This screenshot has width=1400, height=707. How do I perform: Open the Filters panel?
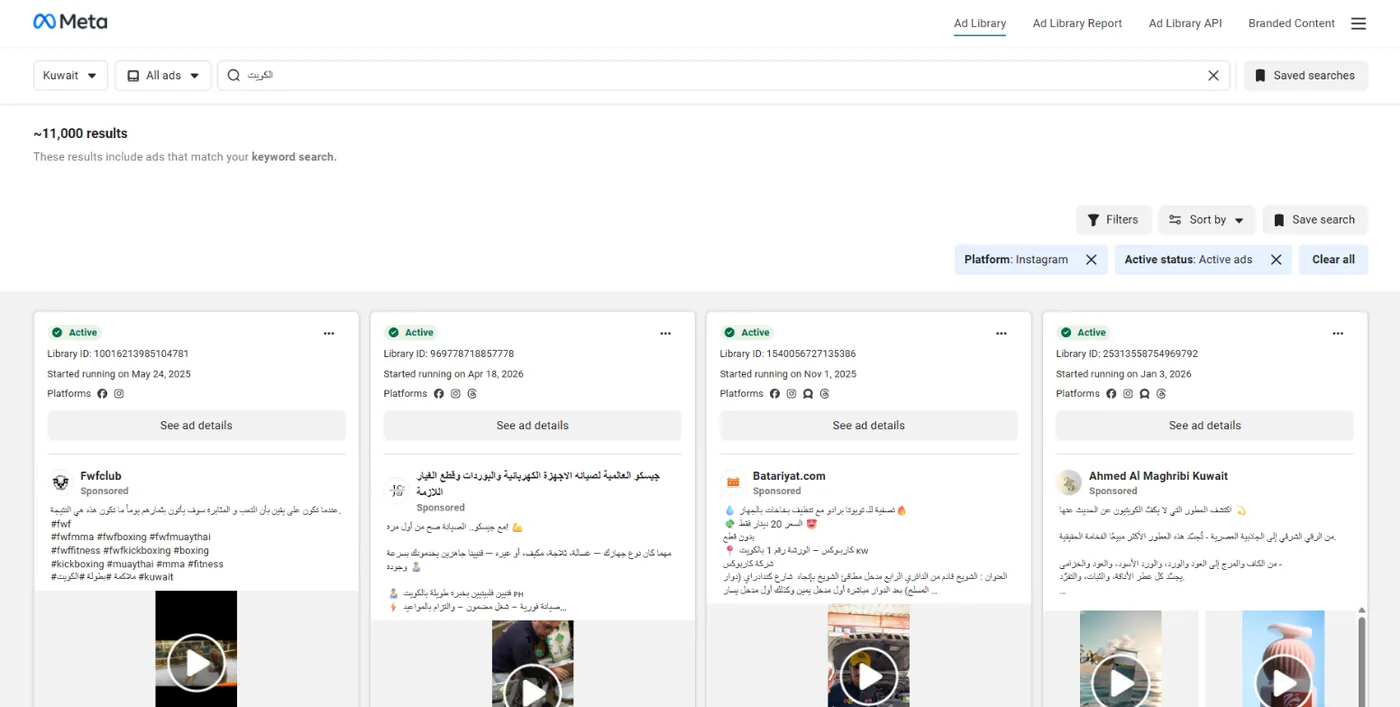click(x=1113, y=220)
